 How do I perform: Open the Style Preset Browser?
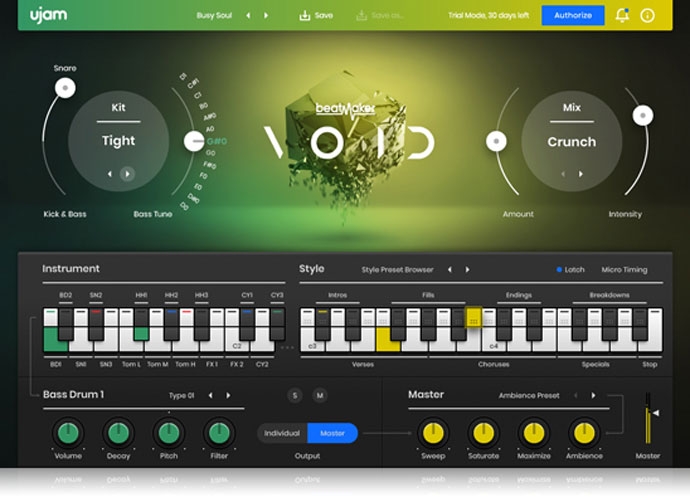pyautogui.click(x=397, y=269)
